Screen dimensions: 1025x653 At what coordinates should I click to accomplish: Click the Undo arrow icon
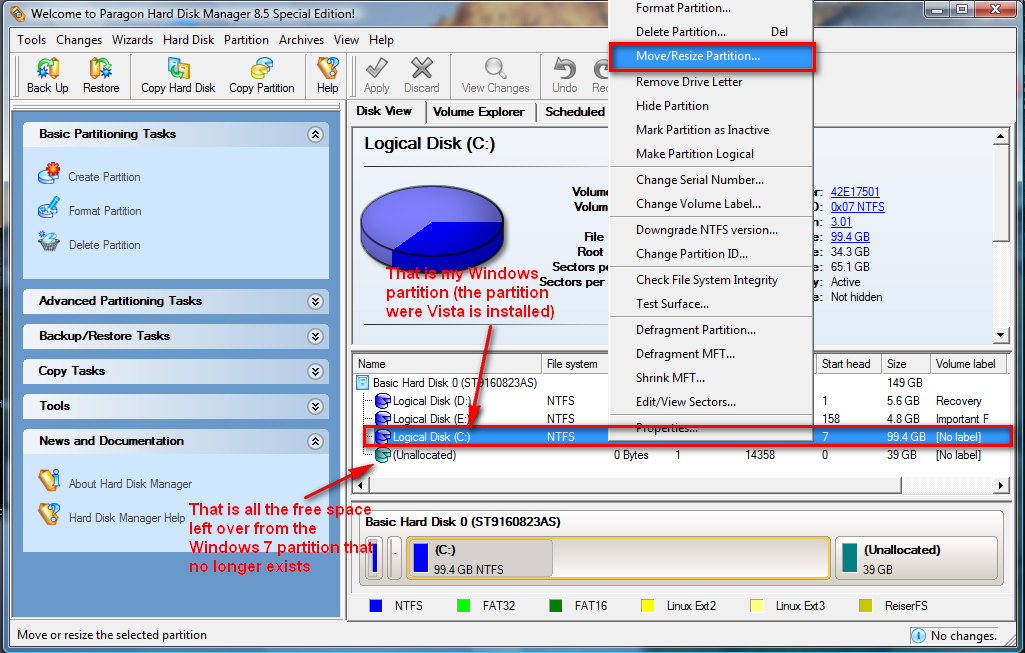(x=564, y=68)
